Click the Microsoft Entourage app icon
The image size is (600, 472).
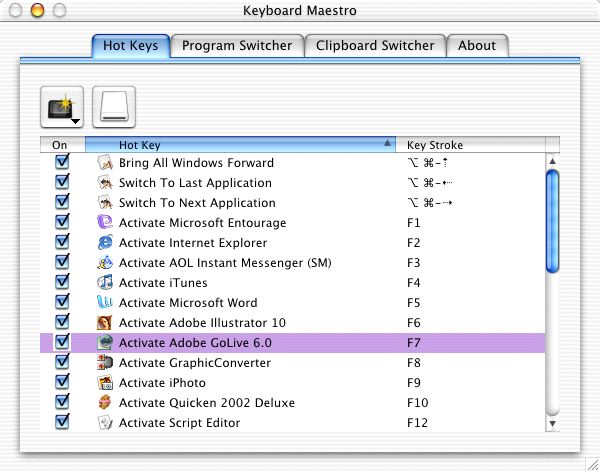coord(105,222)
